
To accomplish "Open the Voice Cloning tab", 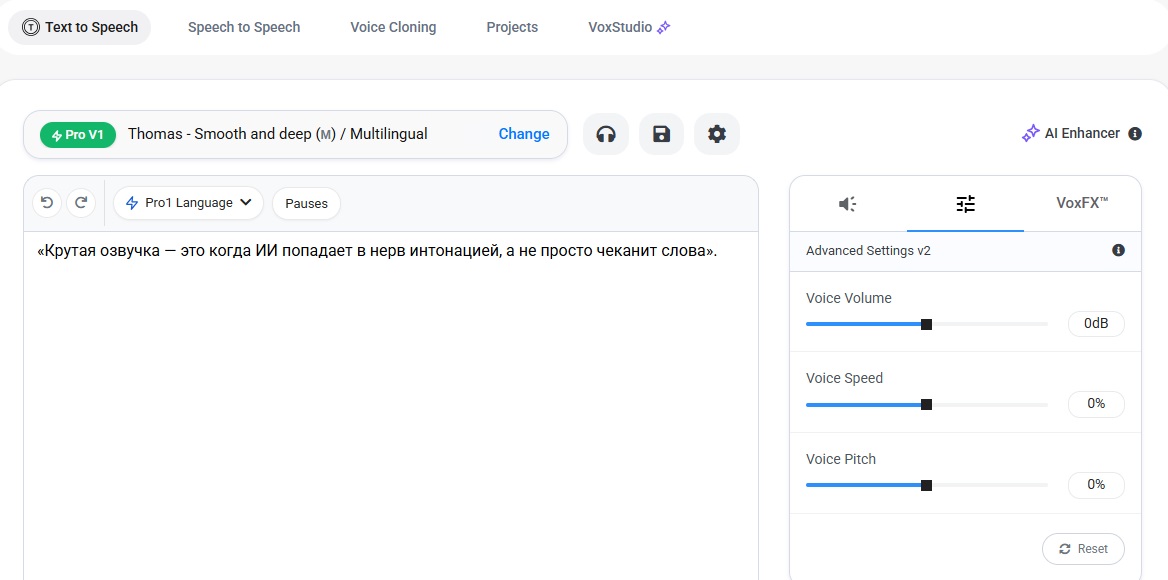I will [x=393, y=27].
